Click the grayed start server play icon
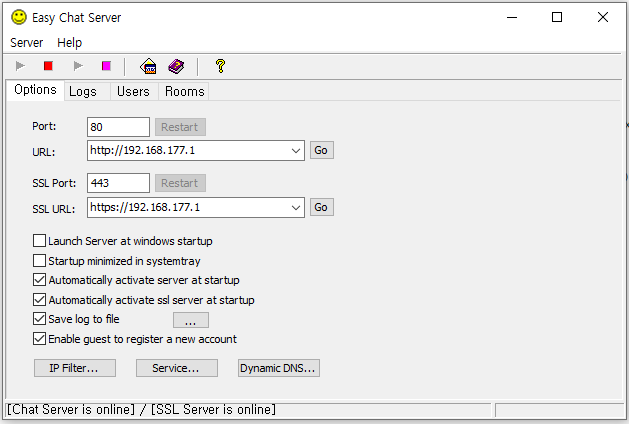Viewport: 629px width, 424px height. click(20, 66)
